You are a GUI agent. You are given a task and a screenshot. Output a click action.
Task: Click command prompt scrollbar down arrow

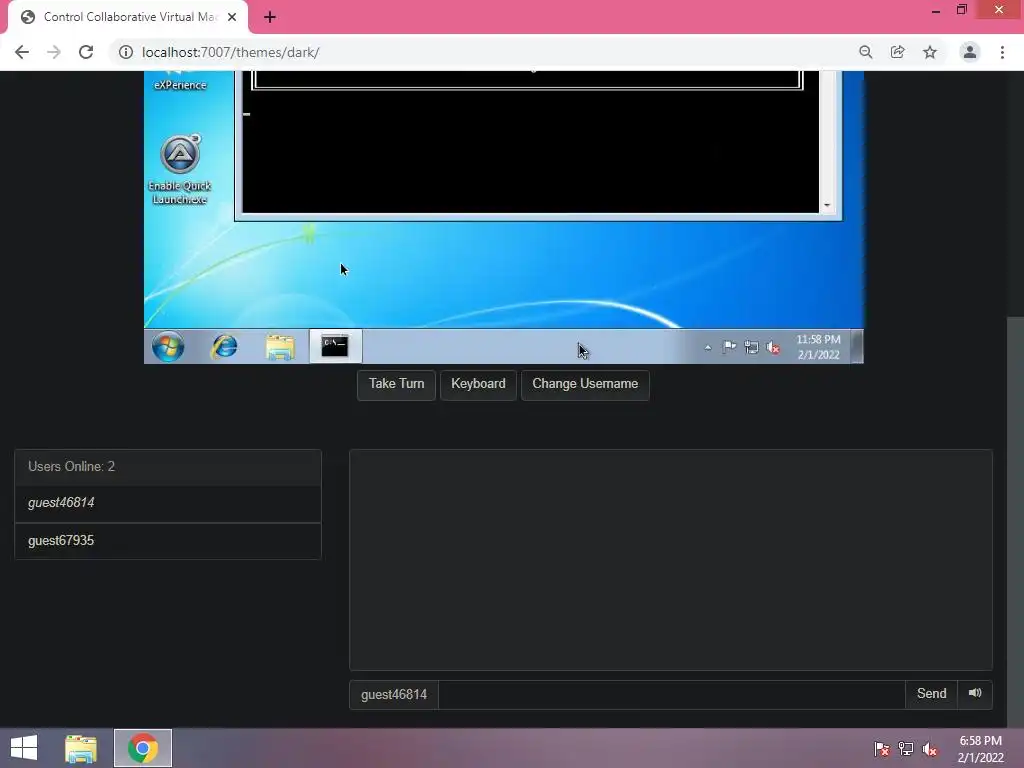(x=827, y=205)
